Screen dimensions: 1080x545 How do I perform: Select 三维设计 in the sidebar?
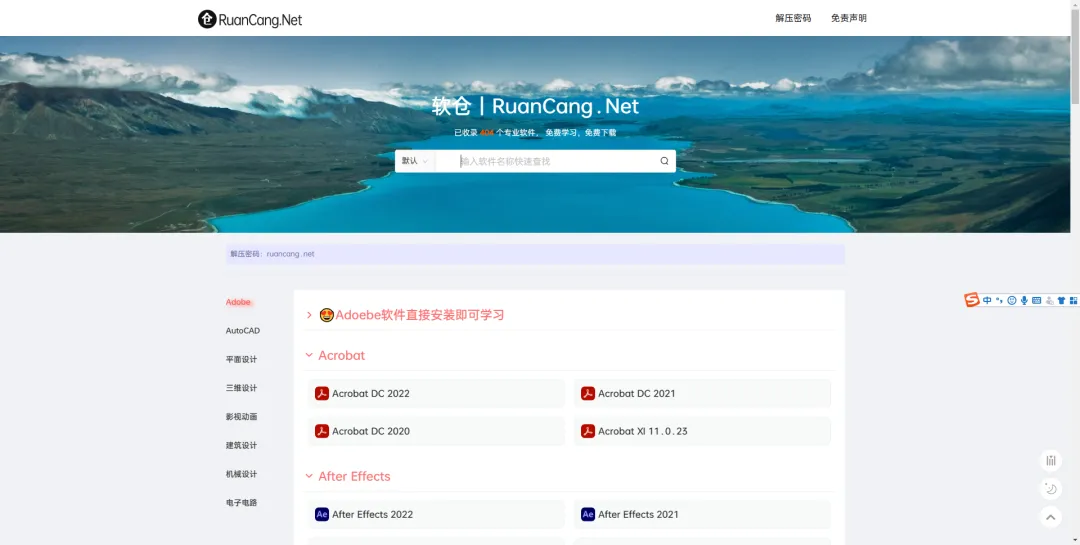tap(241, 388)
